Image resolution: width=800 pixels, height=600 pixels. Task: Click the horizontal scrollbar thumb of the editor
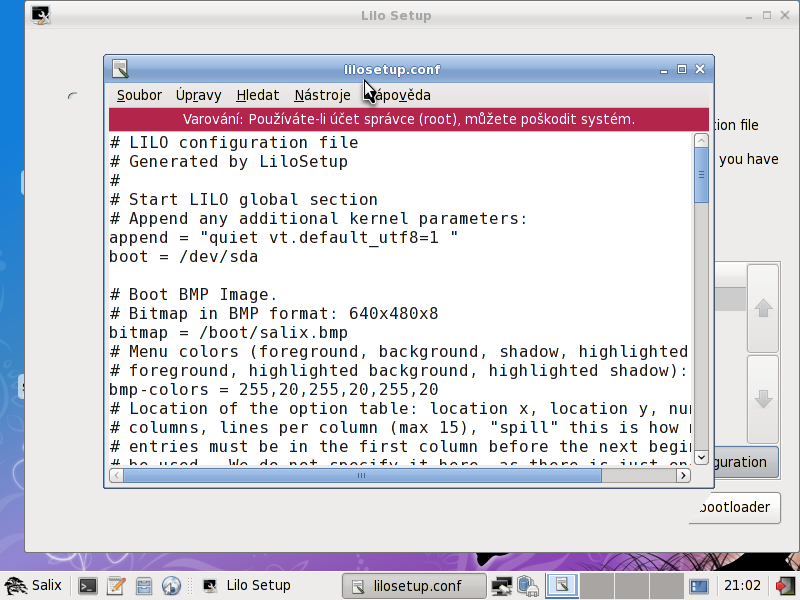coord(362,476)
